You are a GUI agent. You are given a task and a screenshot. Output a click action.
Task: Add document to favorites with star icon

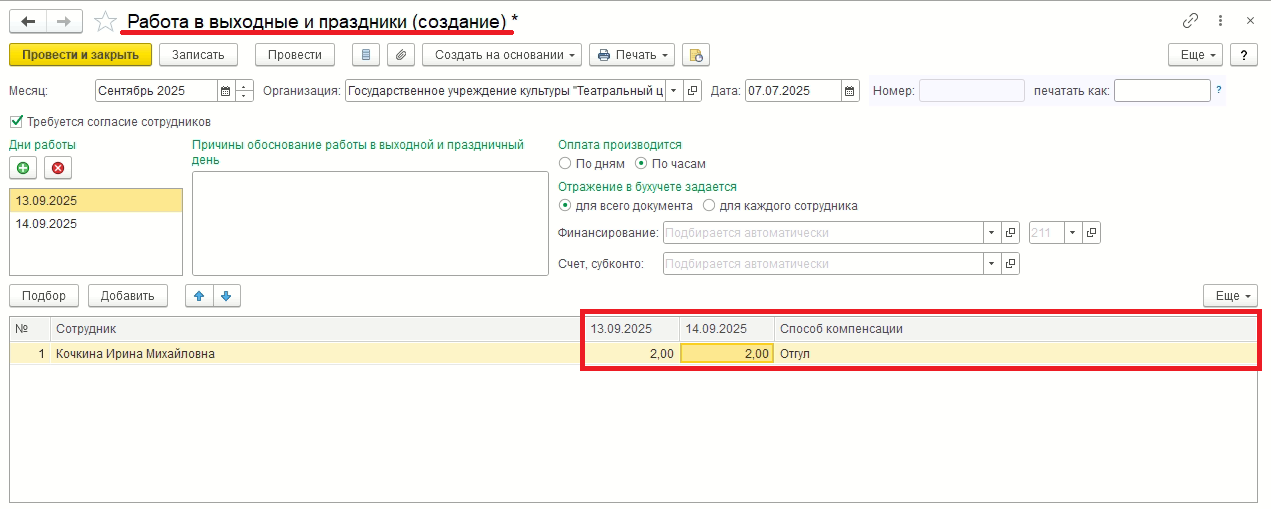[x=104, y=21]
